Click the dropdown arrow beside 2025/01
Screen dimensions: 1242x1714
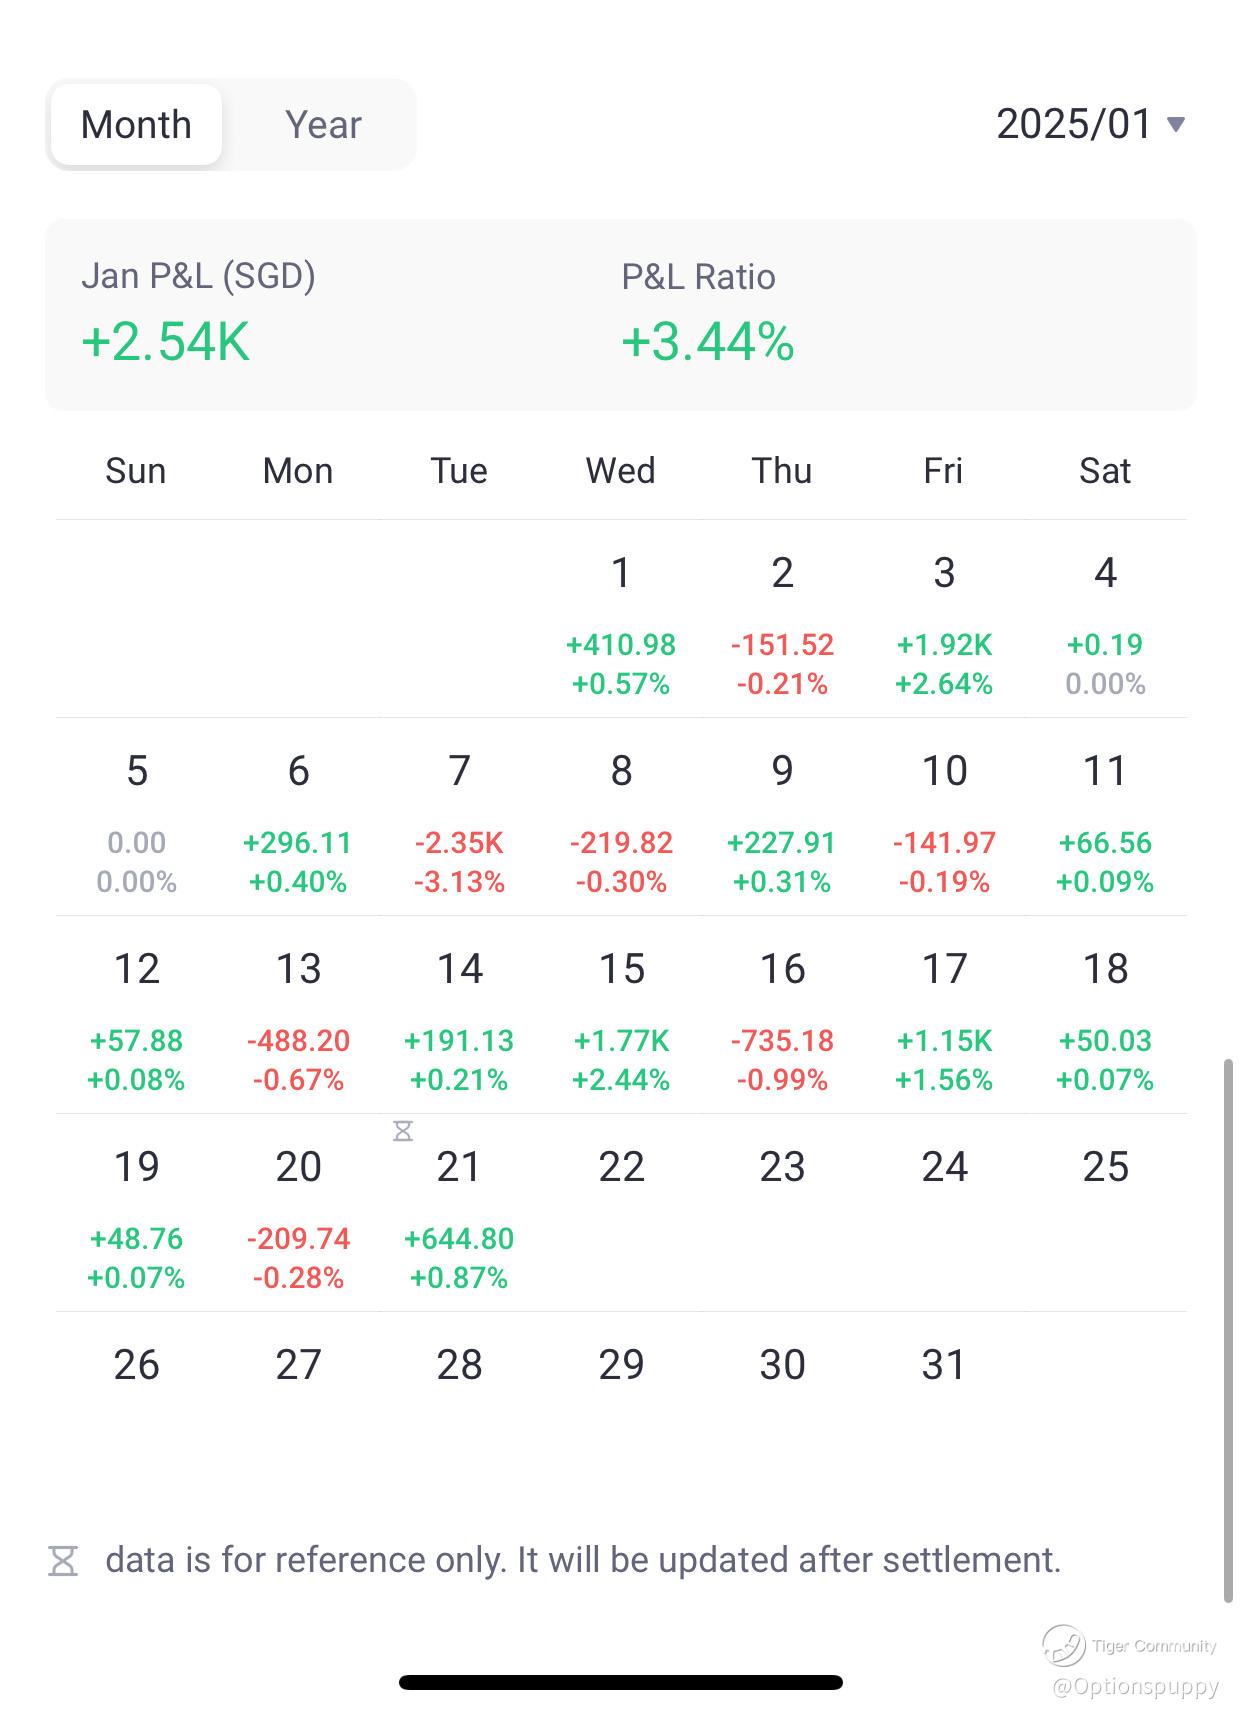1177,125
